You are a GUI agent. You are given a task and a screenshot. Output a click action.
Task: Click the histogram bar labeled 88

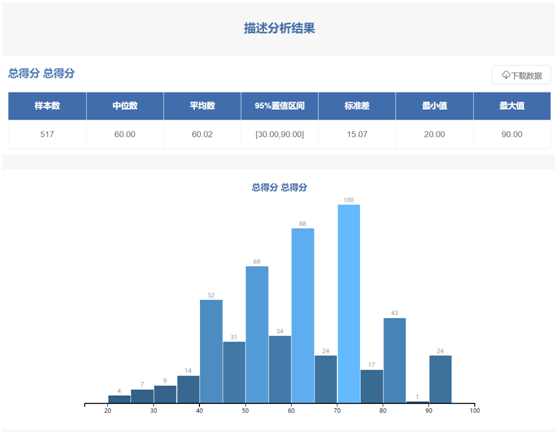303,315
